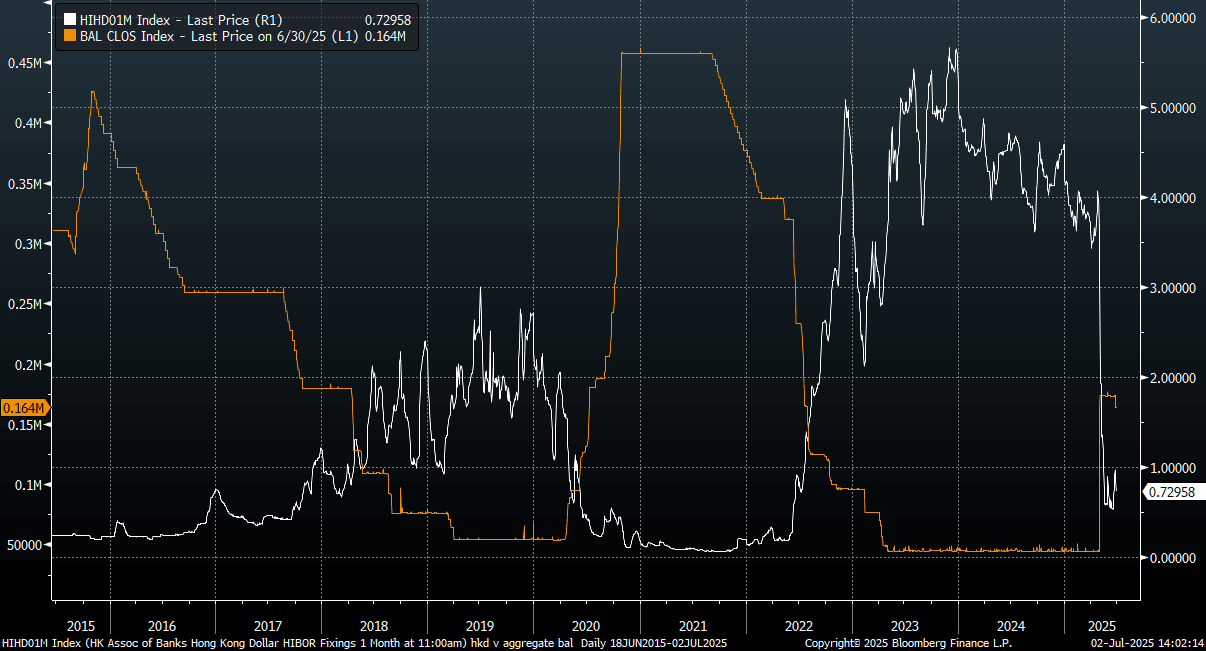Click the orange 0.164M left axis tag
The width and height of the screenshot is (1206, 651).
(23, 408)
